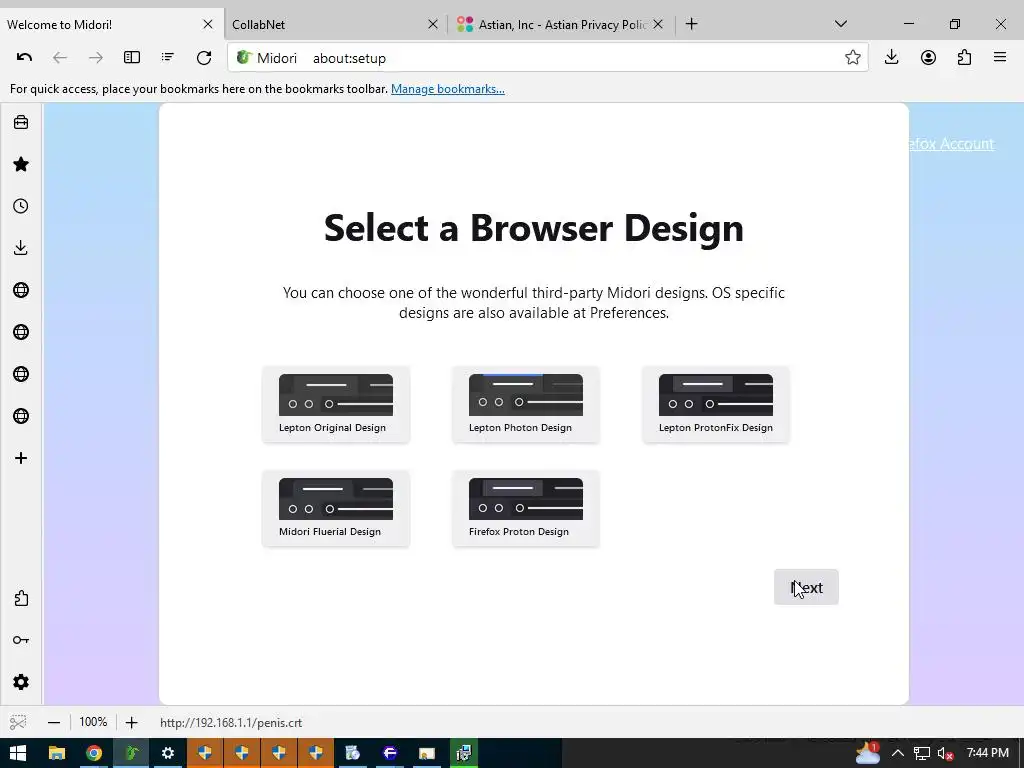Open passwords via the sidebar key icon
The height and width of the screenshot is (768, 1024).
click(x=21, y=640)
